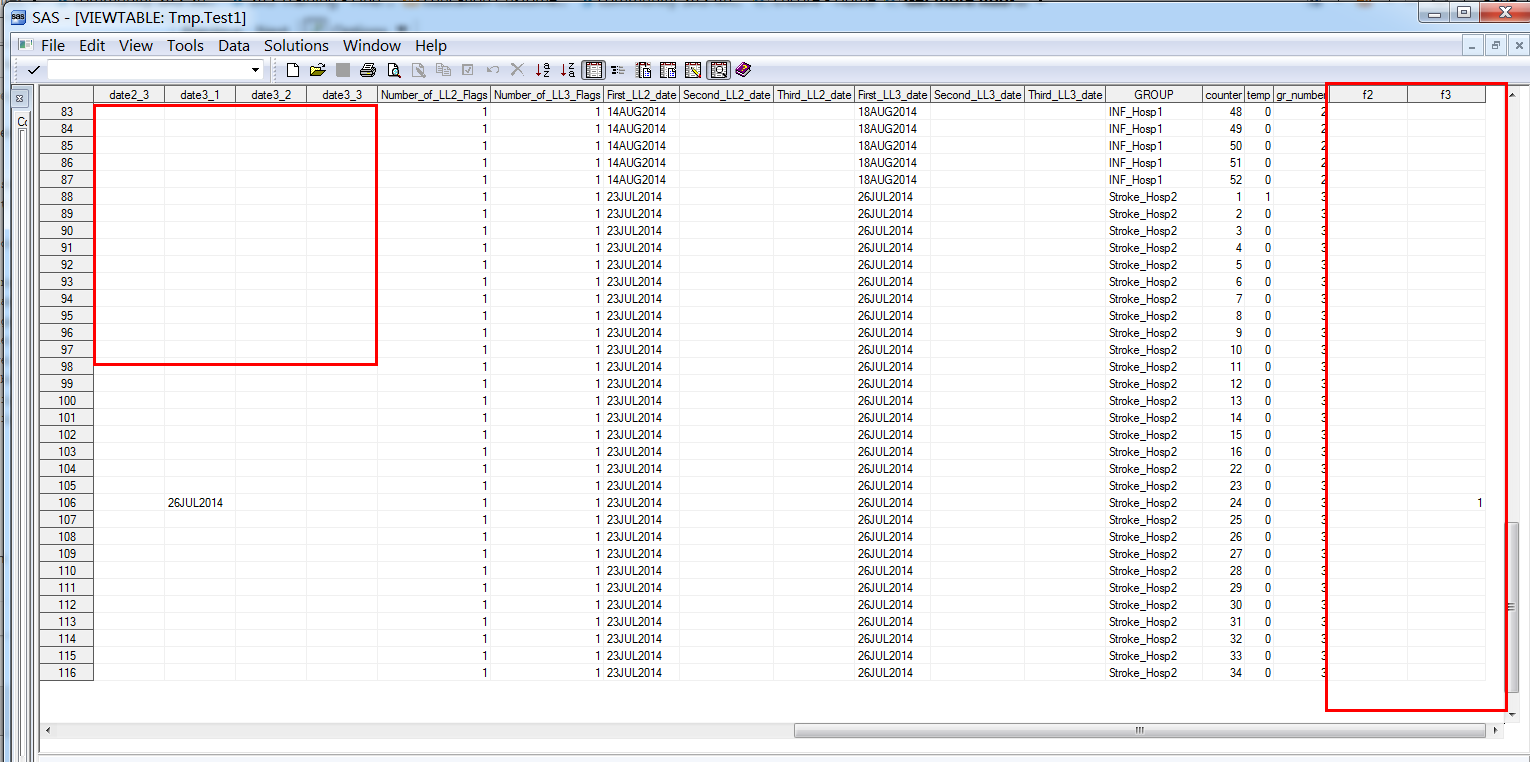Sort ascending with the A-Z icon
This screenshot has width=1530, height=762.
(x=543, y=70)
